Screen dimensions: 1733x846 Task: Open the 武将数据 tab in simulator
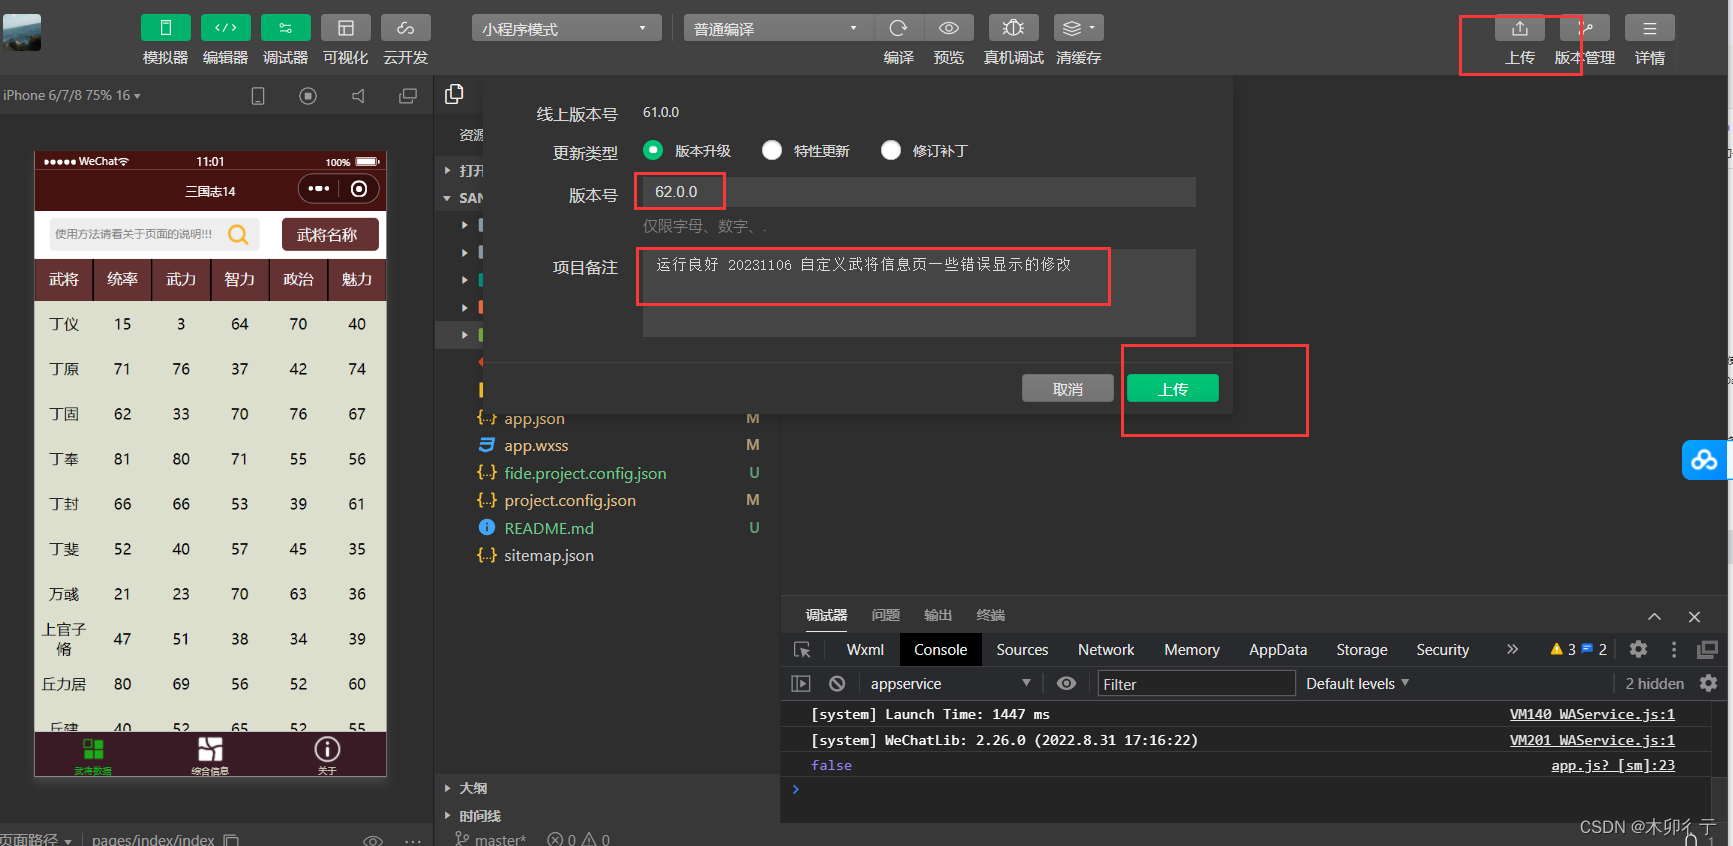[x=93, y=755]
